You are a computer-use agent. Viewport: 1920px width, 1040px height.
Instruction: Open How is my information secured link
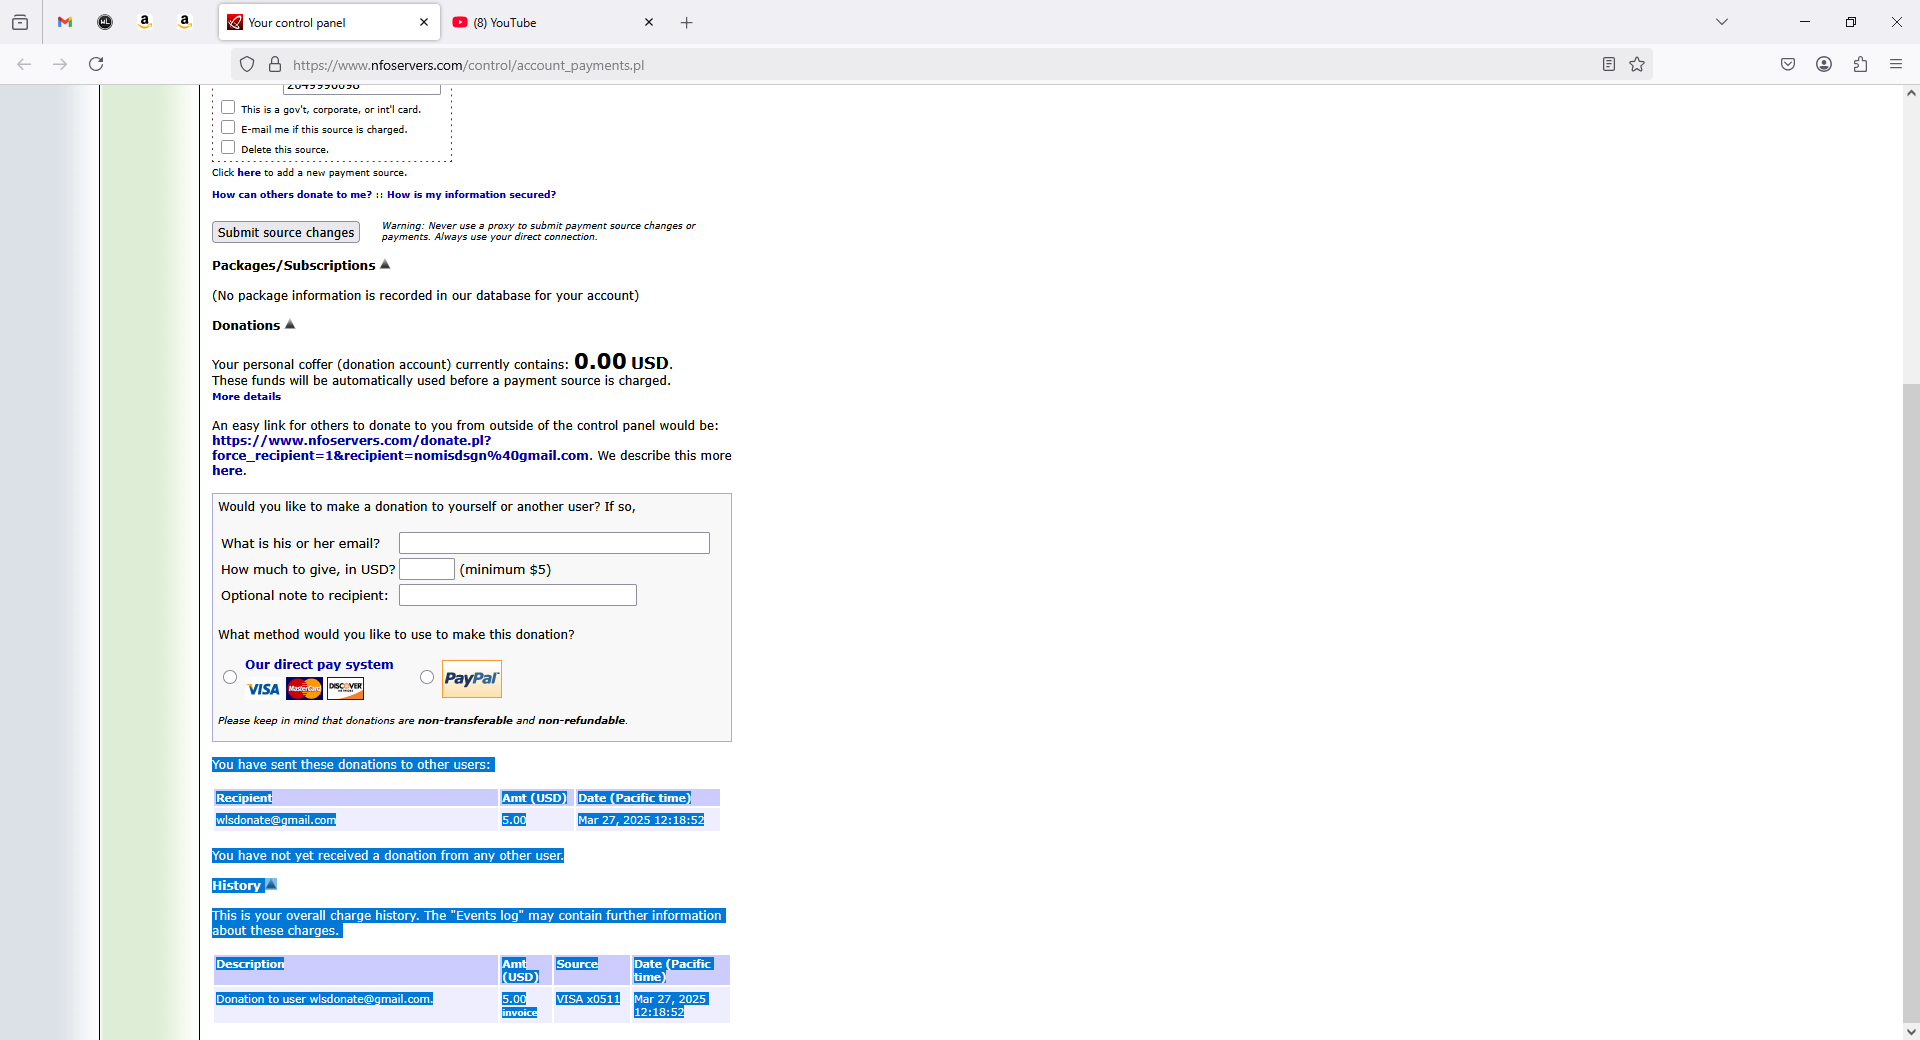471,195
